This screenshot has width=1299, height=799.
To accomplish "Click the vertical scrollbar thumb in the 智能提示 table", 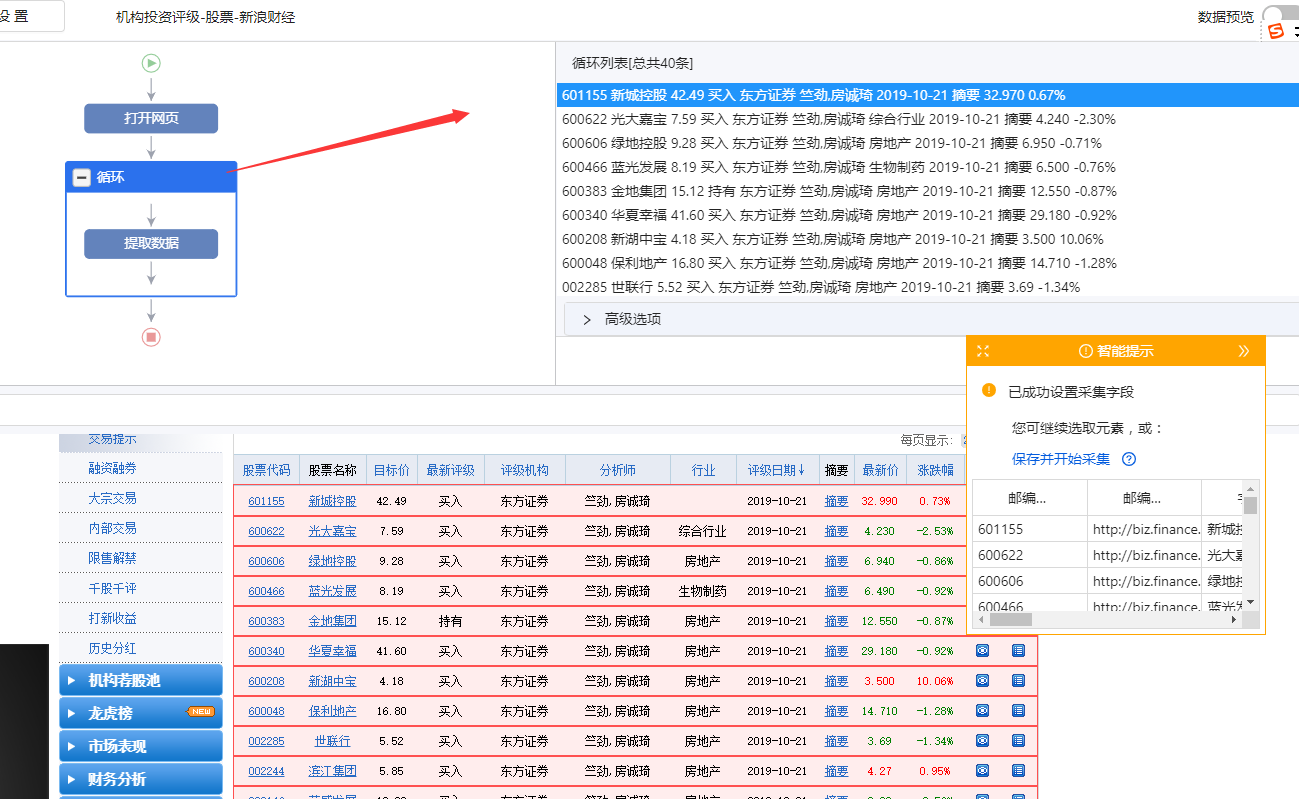I will (1251, 504).
